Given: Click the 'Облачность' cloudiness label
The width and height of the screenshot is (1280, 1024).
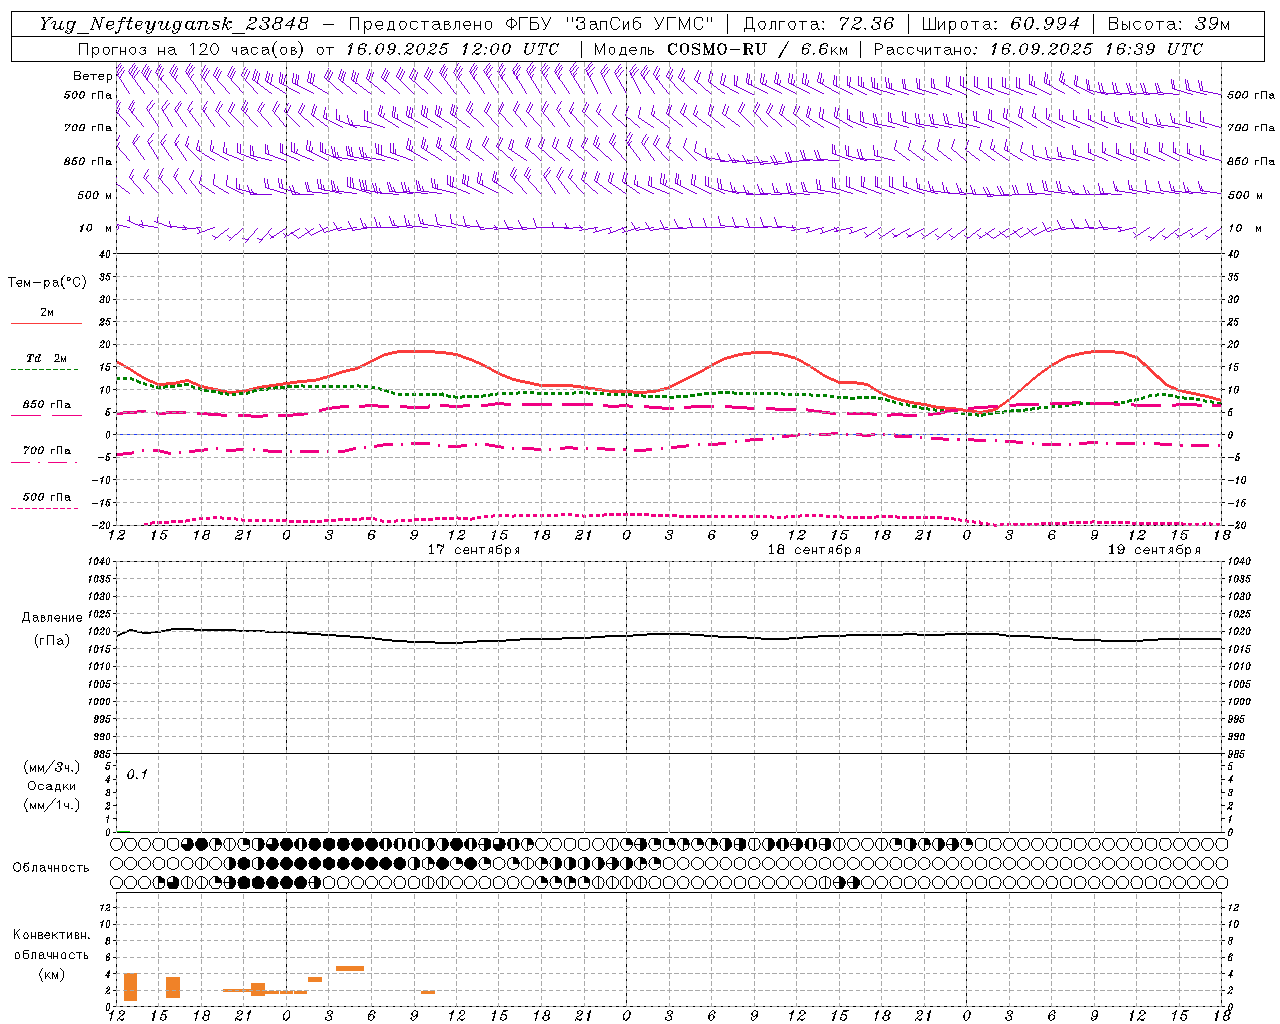Looking at the screenshot, I should pos(51,868).
